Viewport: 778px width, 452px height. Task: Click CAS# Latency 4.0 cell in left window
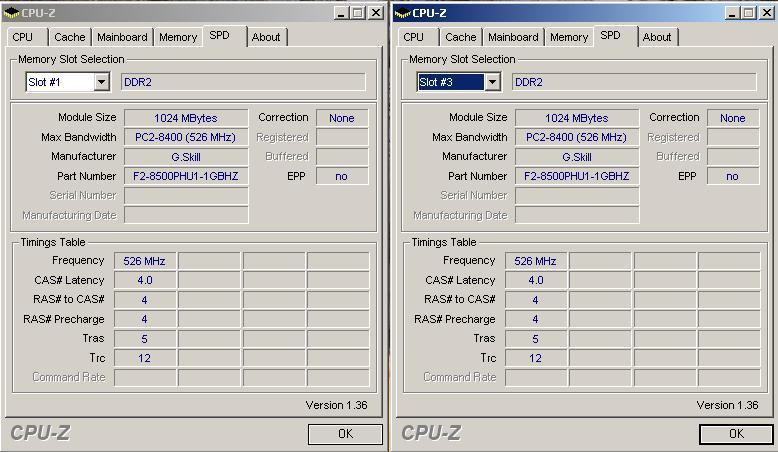(145, 280)
